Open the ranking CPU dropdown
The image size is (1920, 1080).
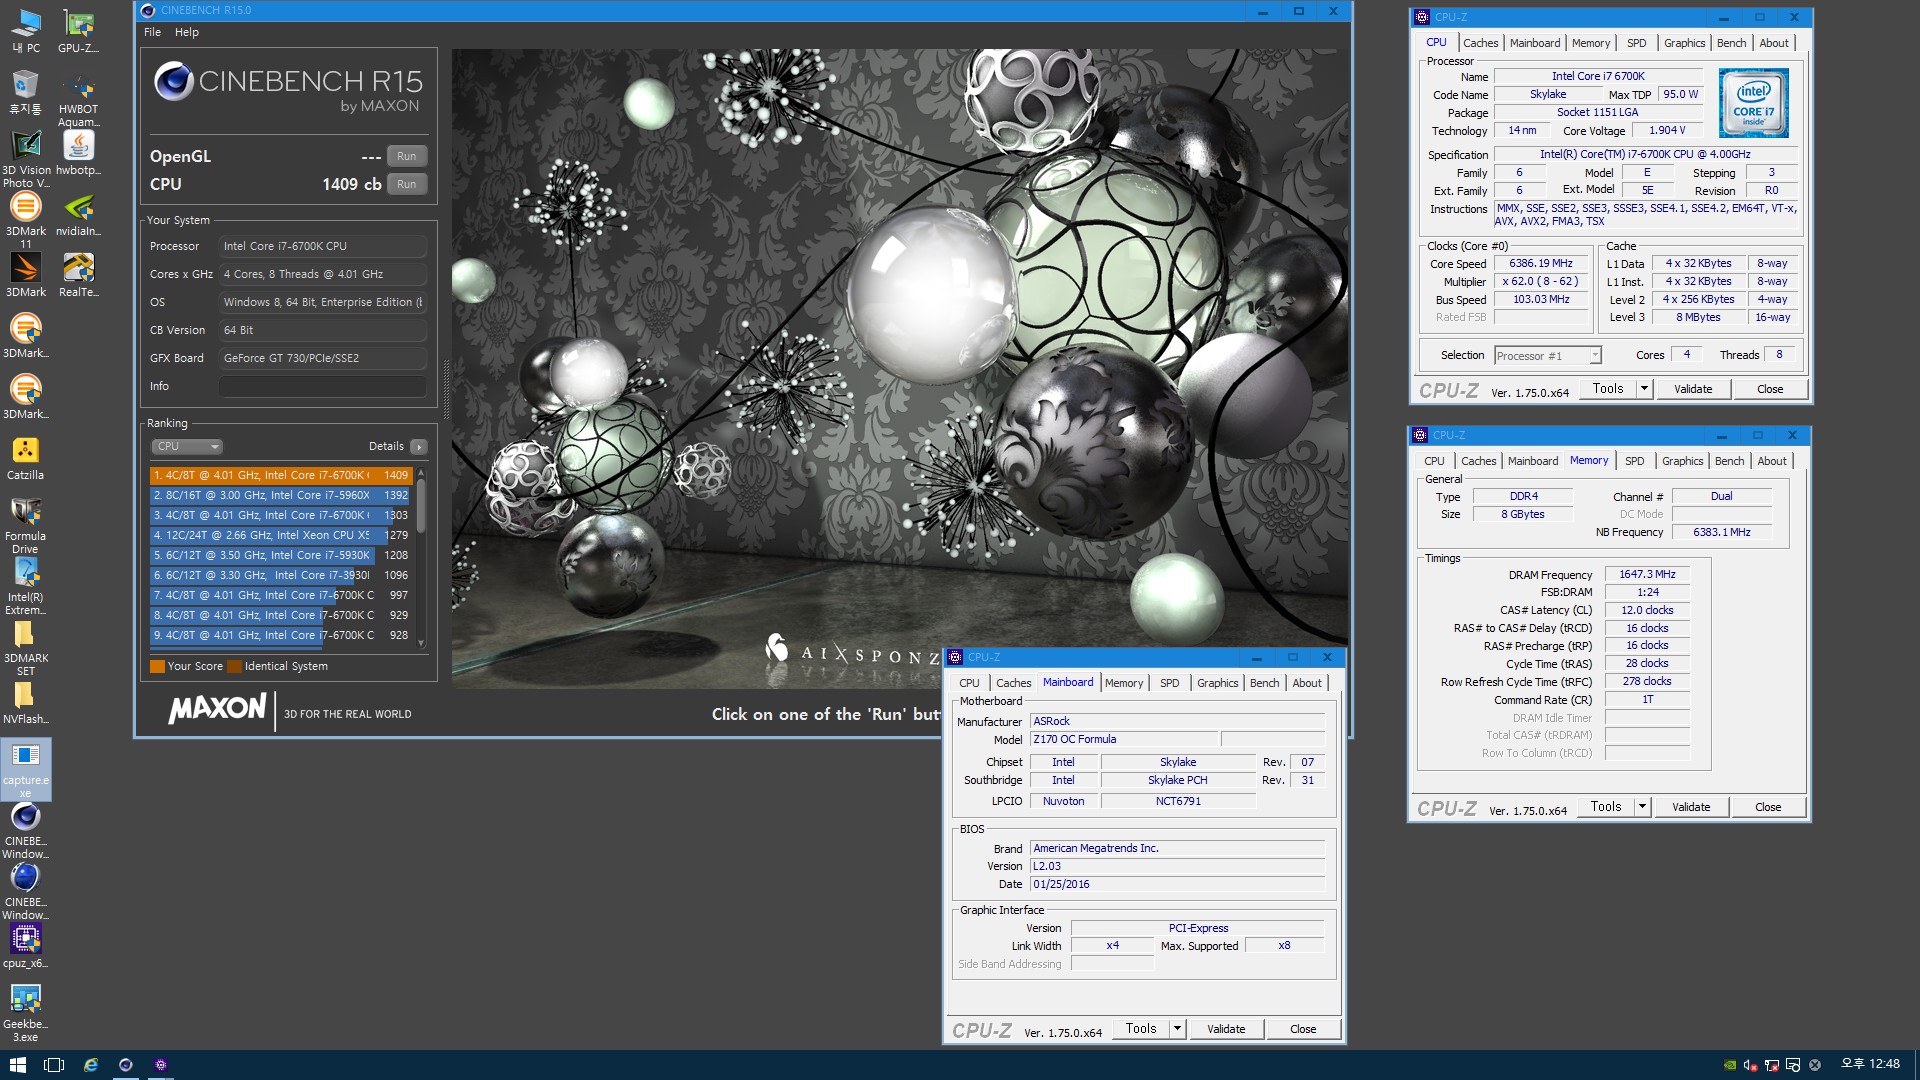pyautogui.click(x=187, y=446)
